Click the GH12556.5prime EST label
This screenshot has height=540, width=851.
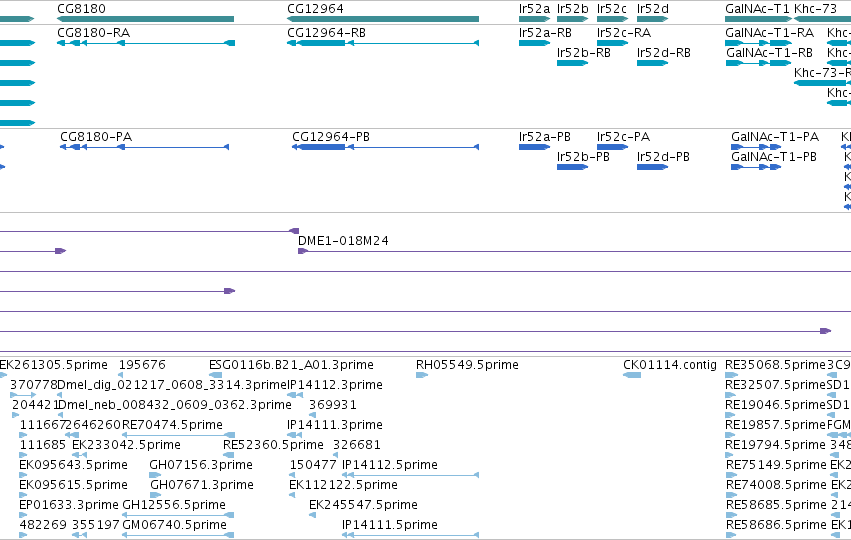point(174,505)
